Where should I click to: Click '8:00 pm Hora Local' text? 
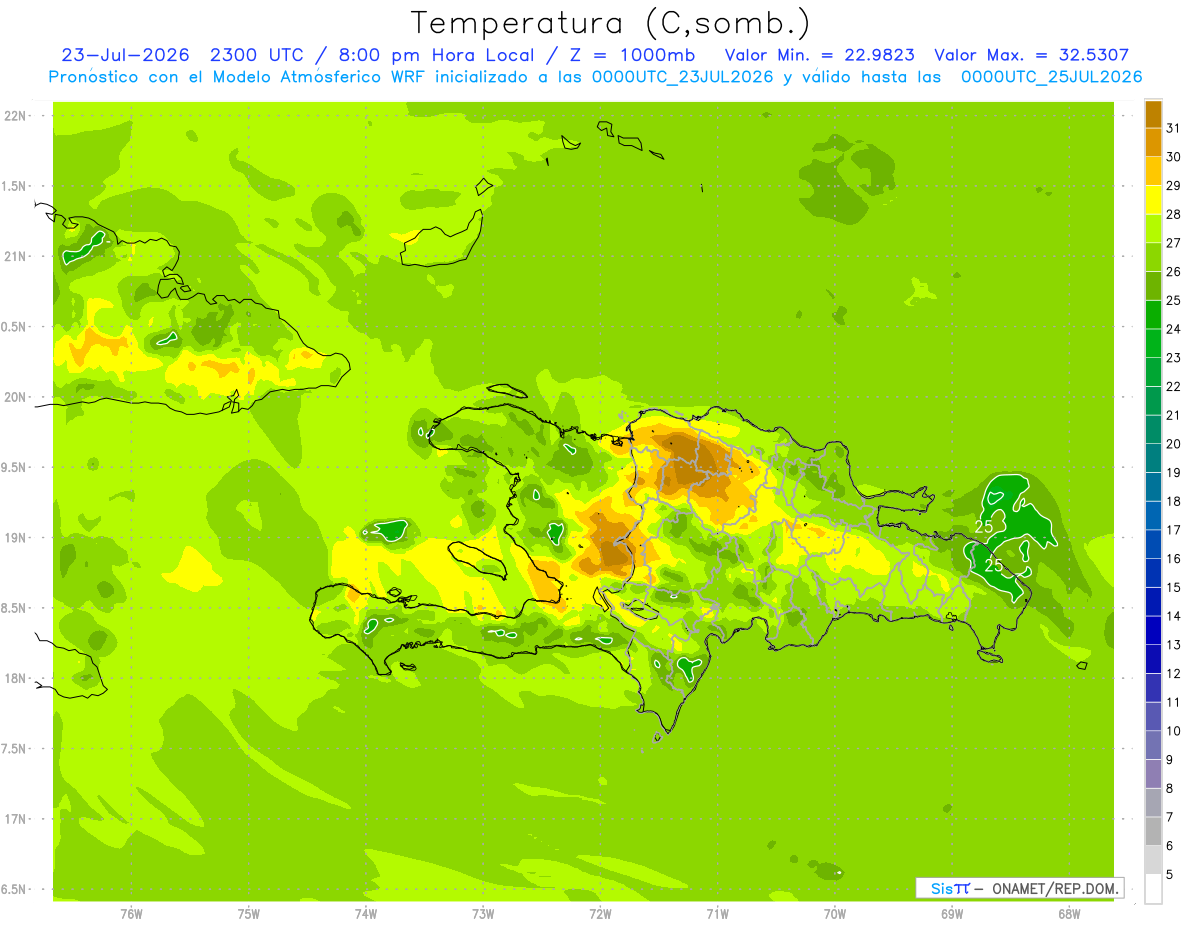[x=435, y=55]
